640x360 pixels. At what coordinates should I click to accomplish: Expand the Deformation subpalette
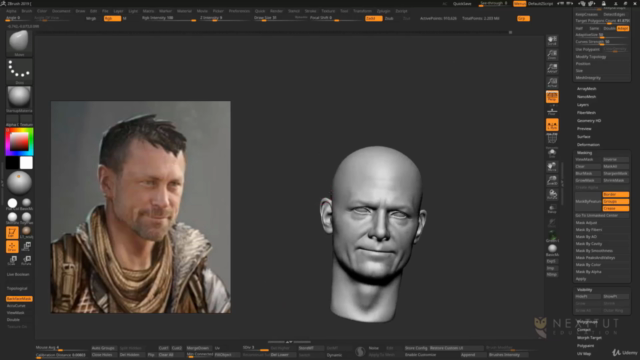[588, 145]
